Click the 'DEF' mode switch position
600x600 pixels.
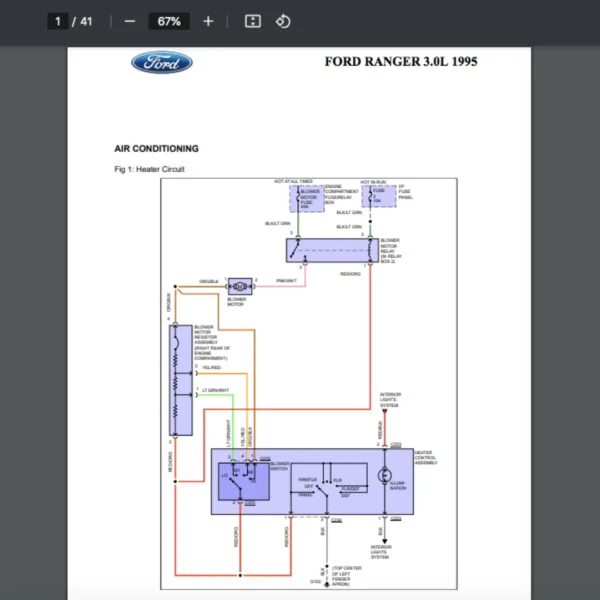click(346, 496)
